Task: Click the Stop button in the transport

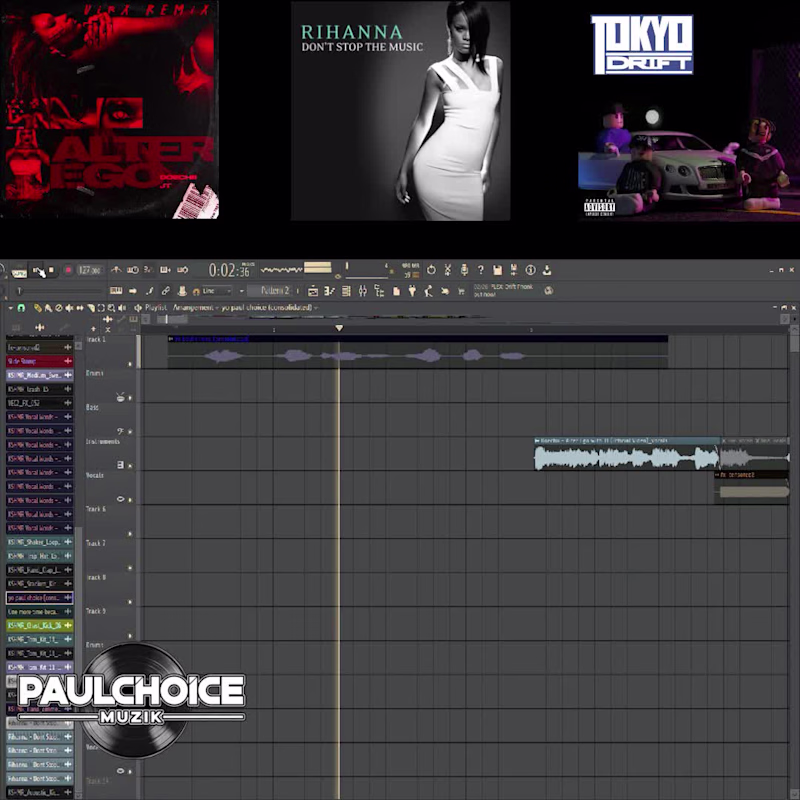Action: coord(51,270)
